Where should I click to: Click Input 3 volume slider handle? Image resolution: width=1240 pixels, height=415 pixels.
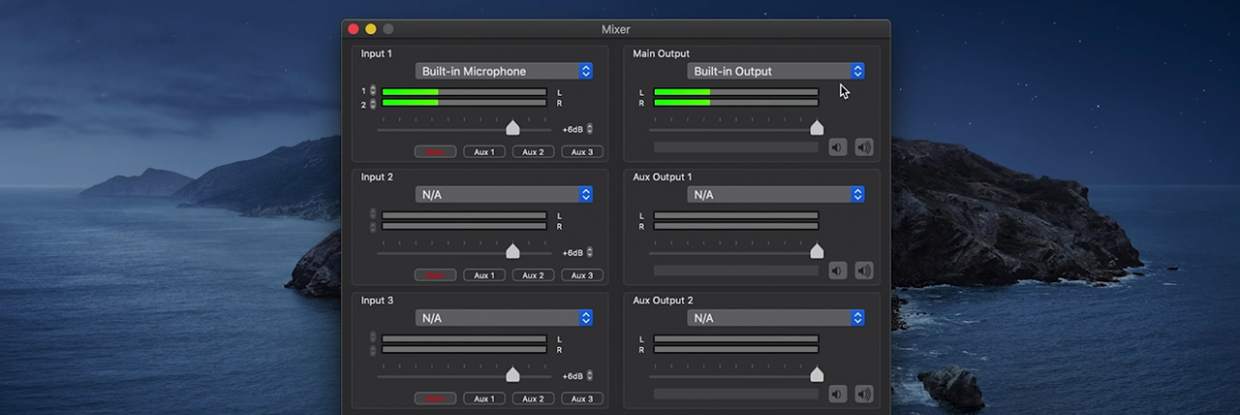tap(513, 375)
